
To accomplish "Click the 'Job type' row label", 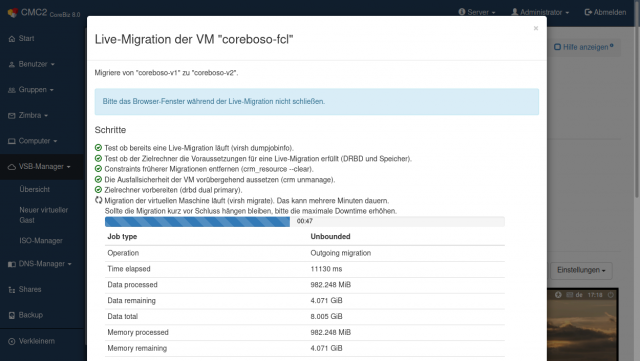I will point(122,236).
